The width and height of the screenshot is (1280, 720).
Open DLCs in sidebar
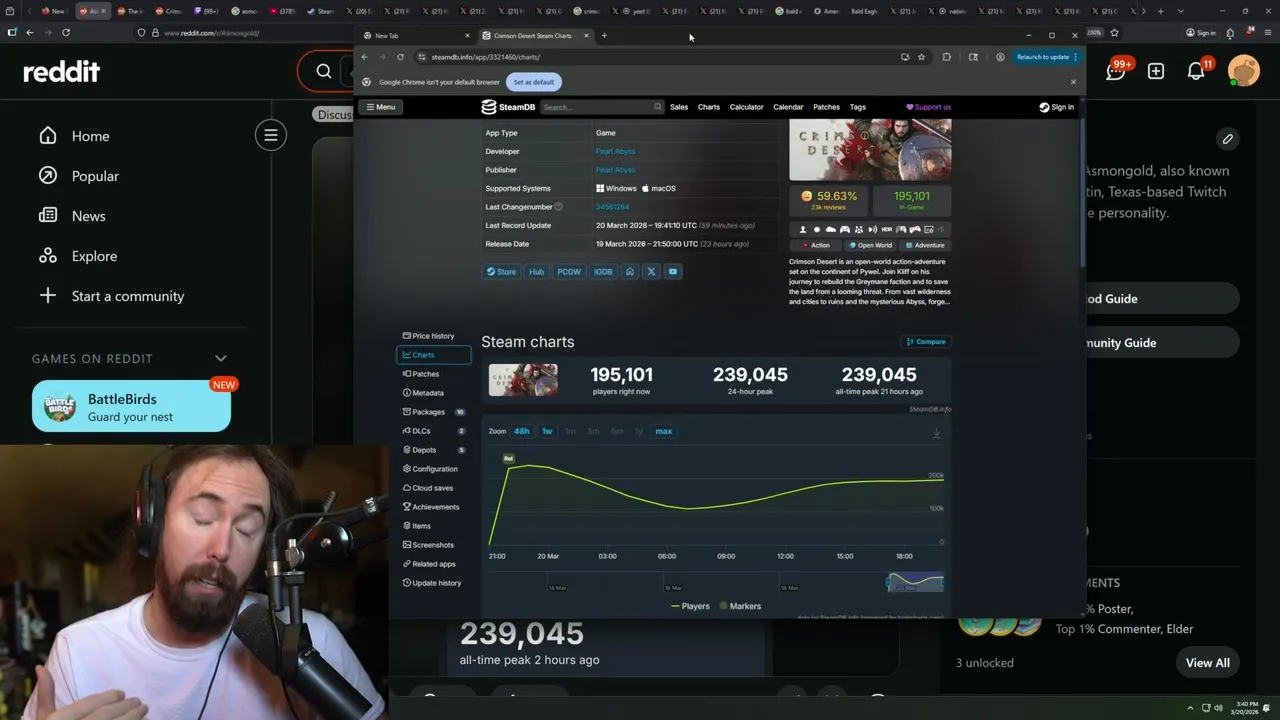[x=433, y=431]
